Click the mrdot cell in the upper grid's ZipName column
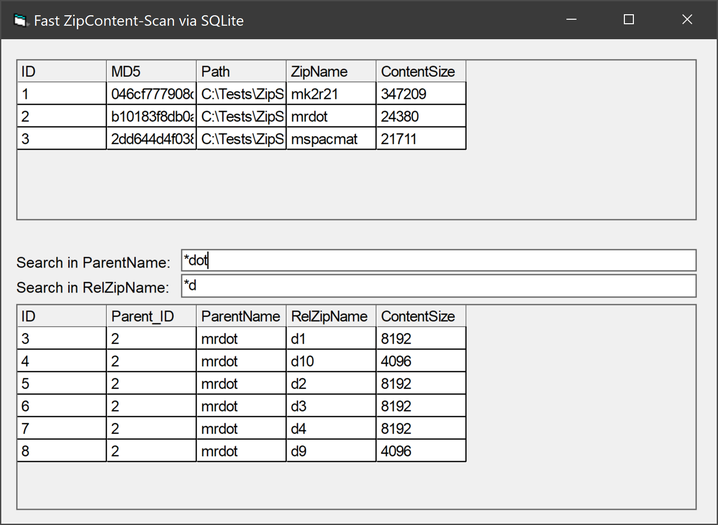The height and width of the screenshot is (525, 718). tap(331, 116)
